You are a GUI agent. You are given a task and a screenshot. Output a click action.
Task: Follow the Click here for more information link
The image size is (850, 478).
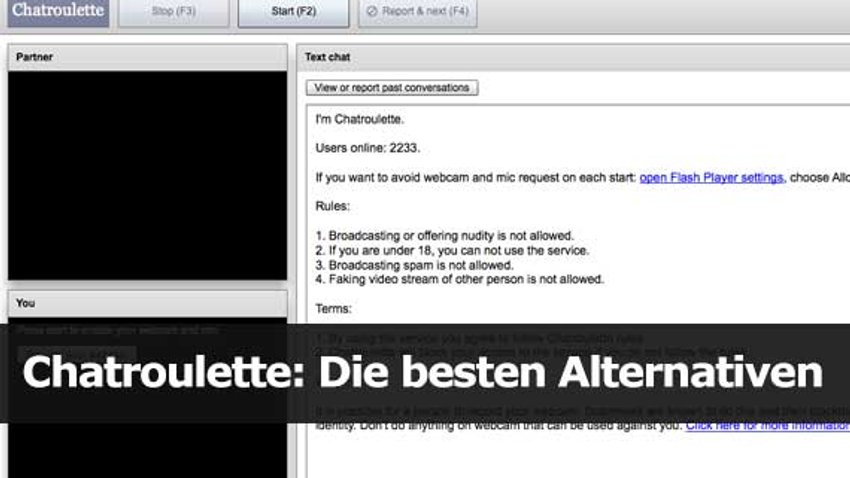768,426
